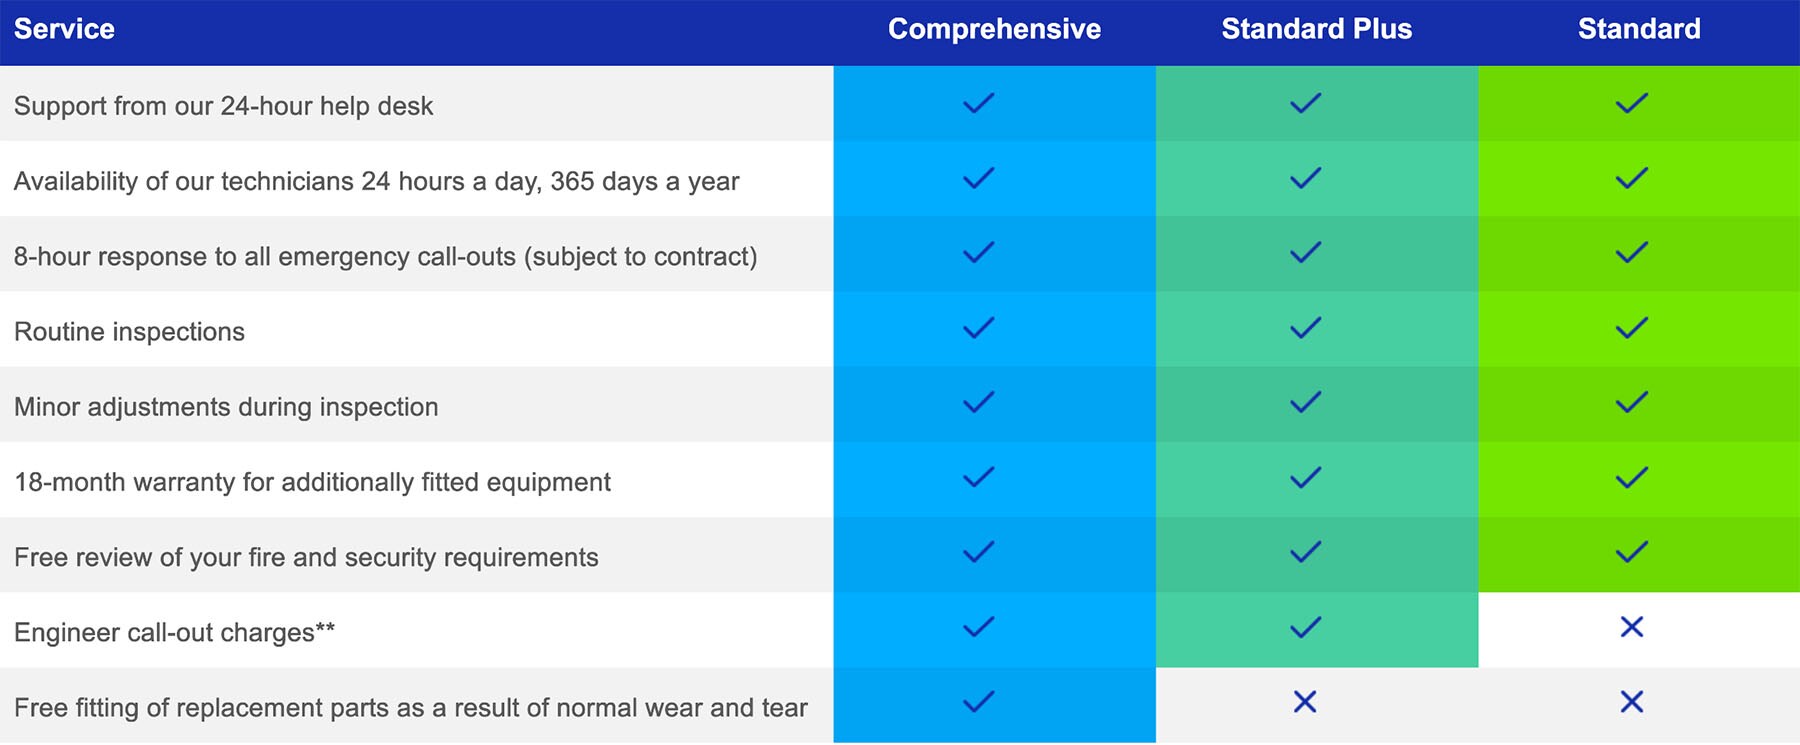This screenshot has height=745, width=1800.
Task: Click Comprehensive checkmark for 18-month warranty
Action: click(x=978, y=478)
